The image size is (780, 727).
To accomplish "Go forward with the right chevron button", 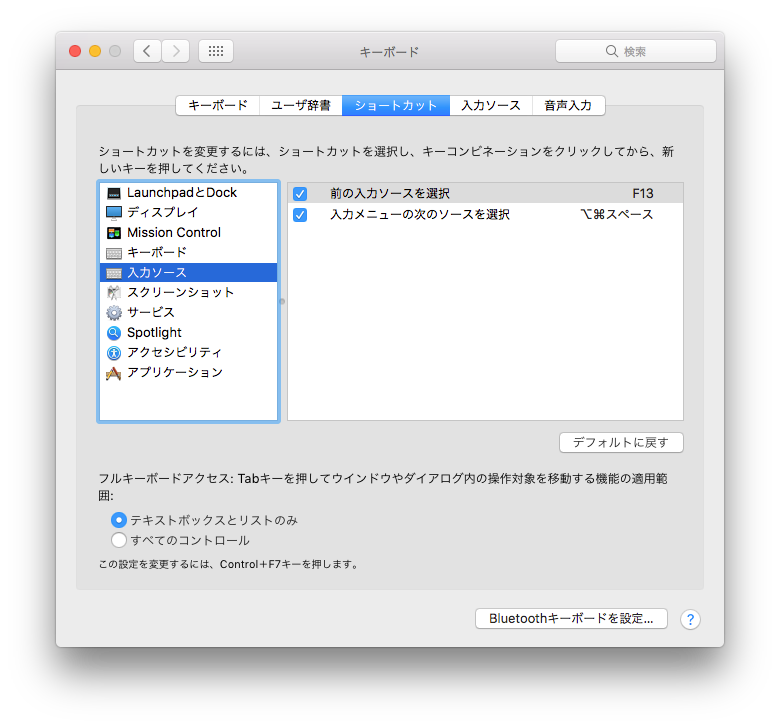I will [x=176, y=51].
